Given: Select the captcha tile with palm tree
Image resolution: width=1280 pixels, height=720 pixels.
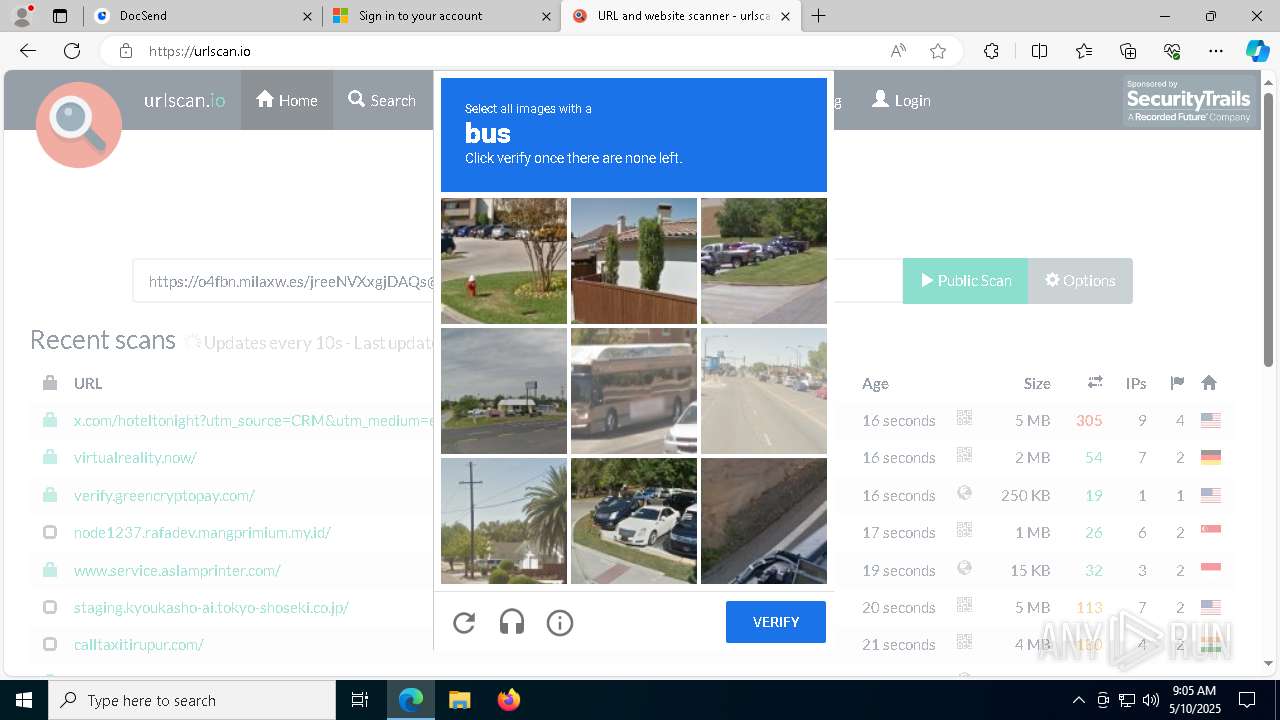Looking at the screenshot, I should click(504, 521).
